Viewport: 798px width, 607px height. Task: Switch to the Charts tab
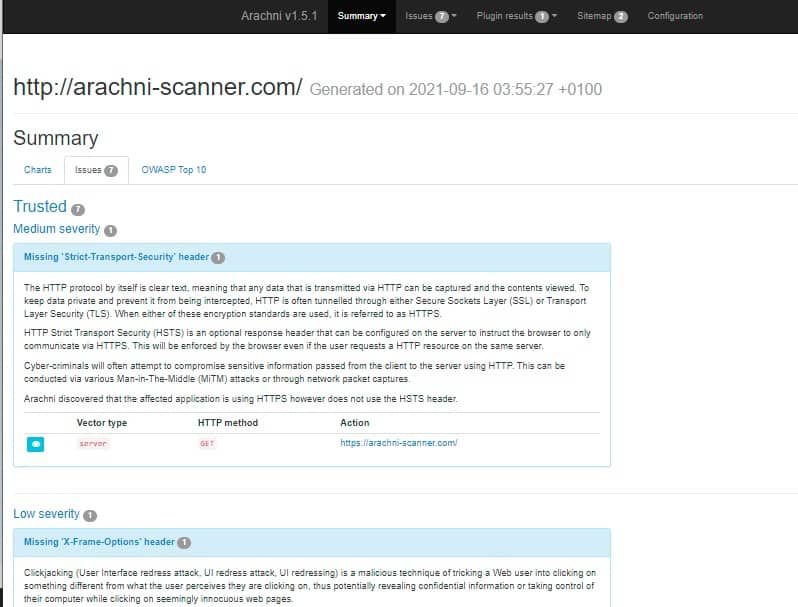[38, 170]
